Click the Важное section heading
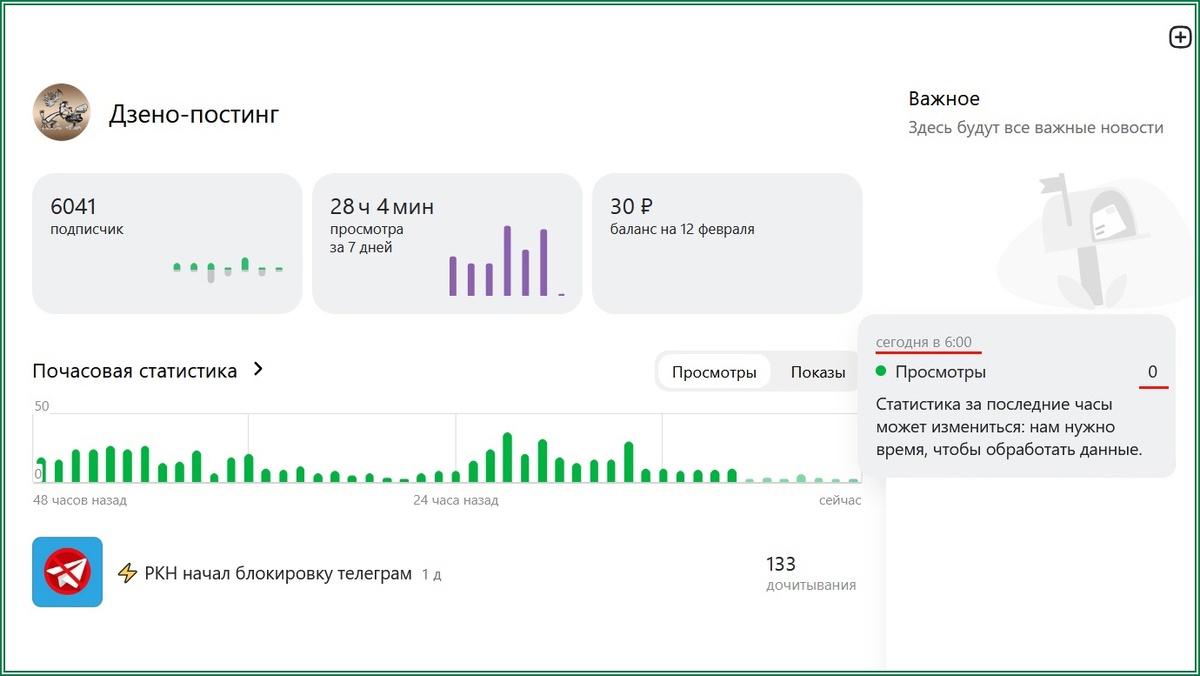This screenshot has height=676, width=1200. (944, 99)
